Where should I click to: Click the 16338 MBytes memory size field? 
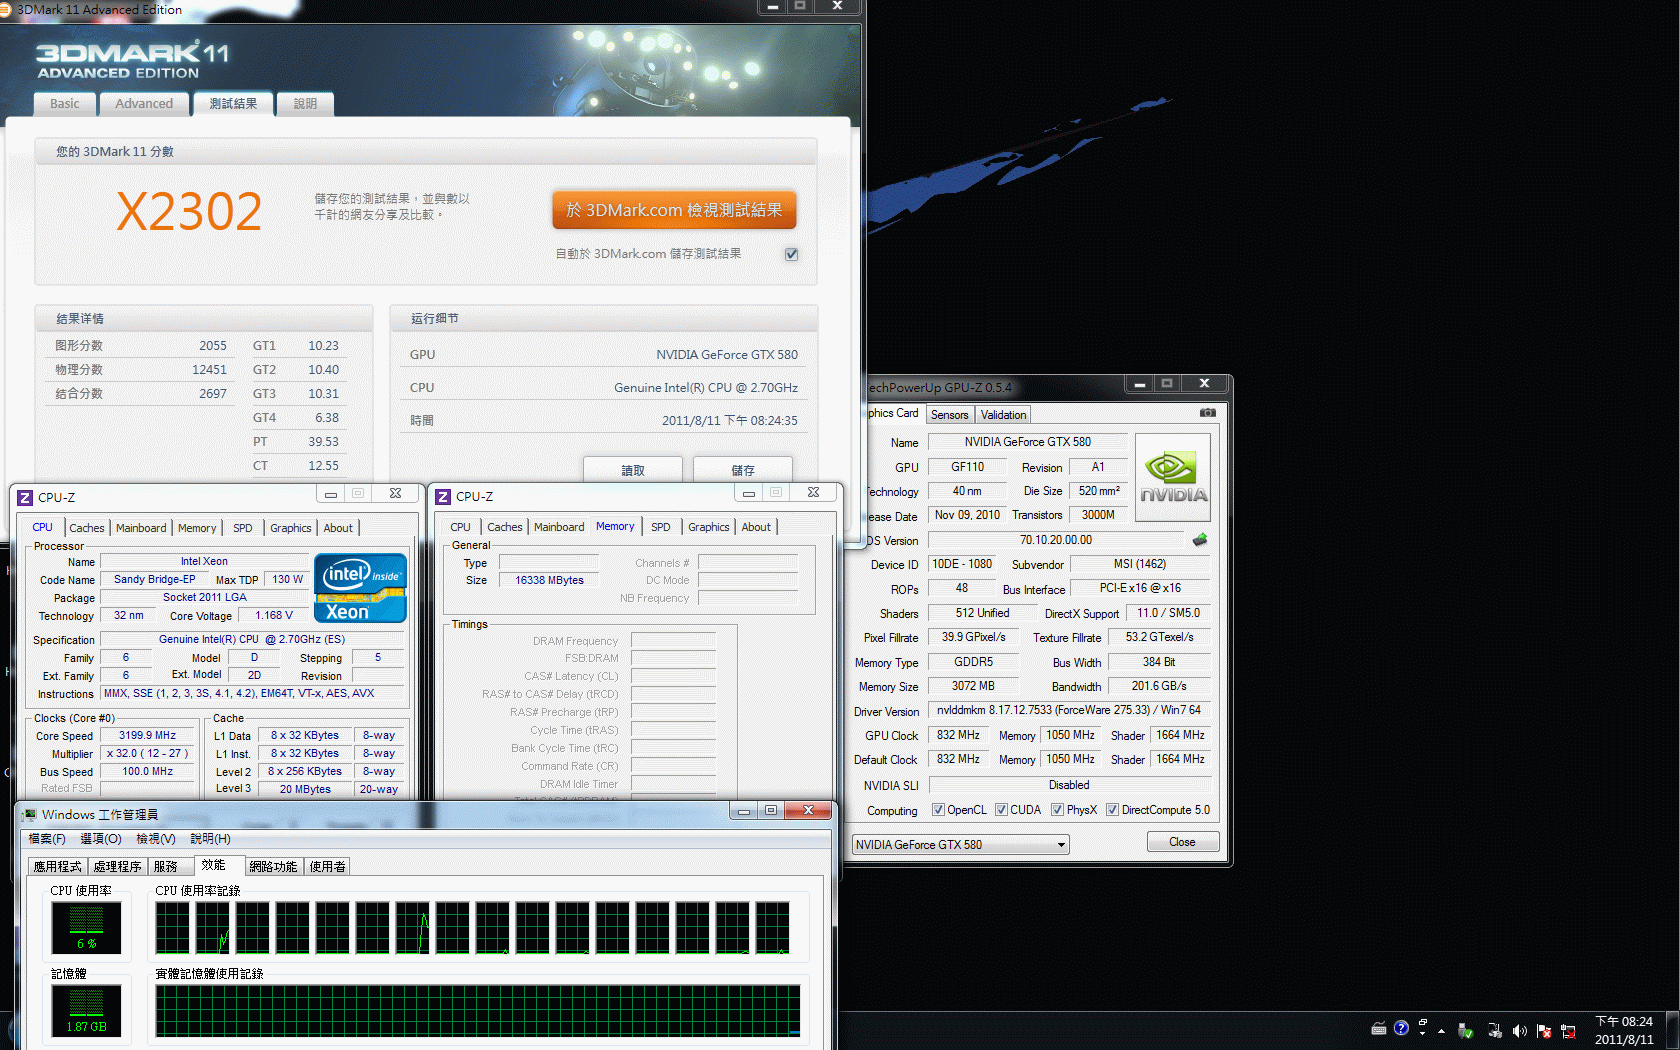549,580
